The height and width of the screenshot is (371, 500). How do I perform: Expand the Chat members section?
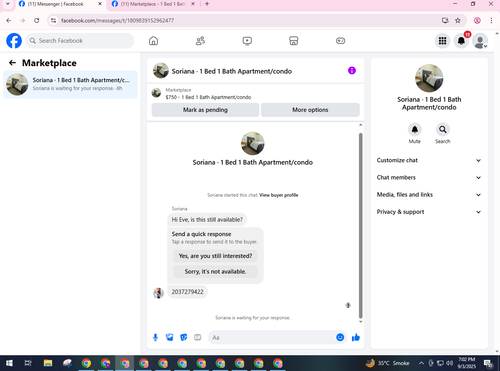(x=429, y=177)
